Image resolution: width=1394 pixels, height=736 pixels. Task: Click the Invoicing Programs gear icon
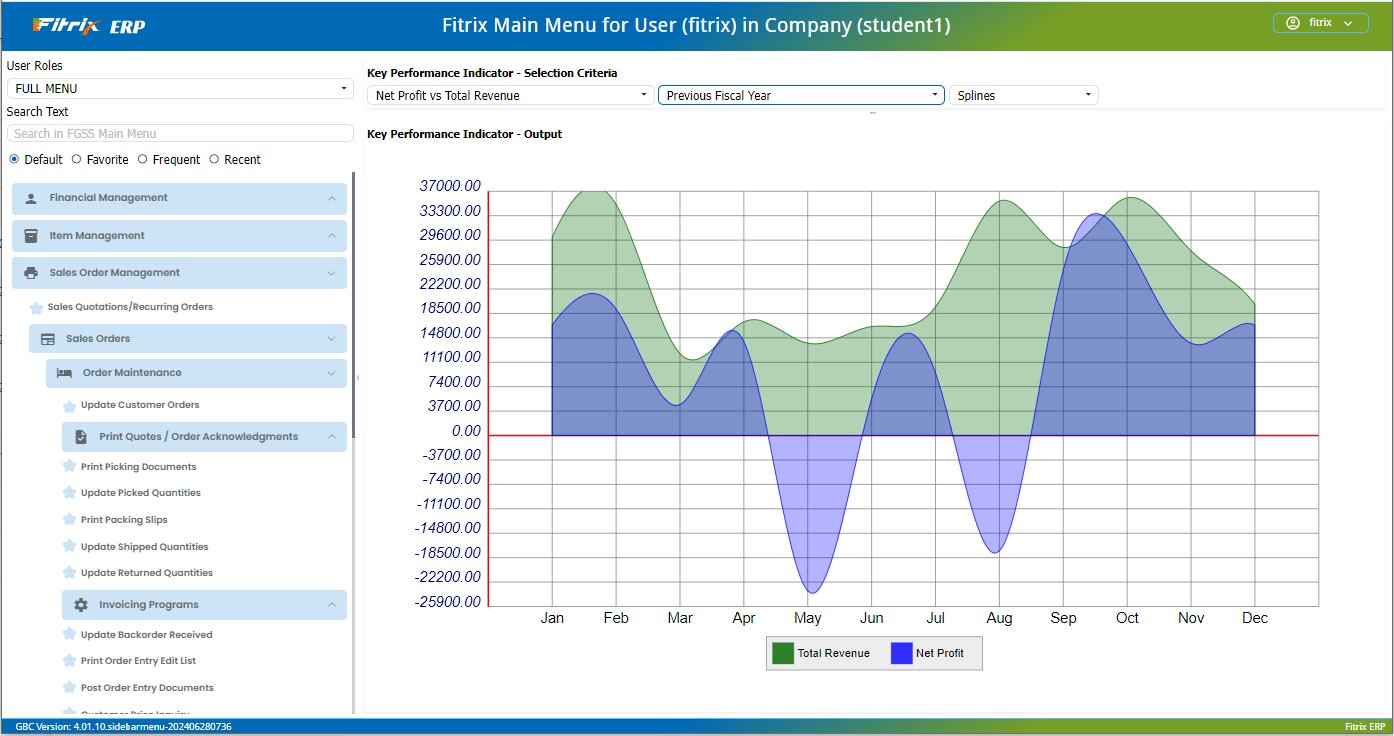(x=81, y=605)
